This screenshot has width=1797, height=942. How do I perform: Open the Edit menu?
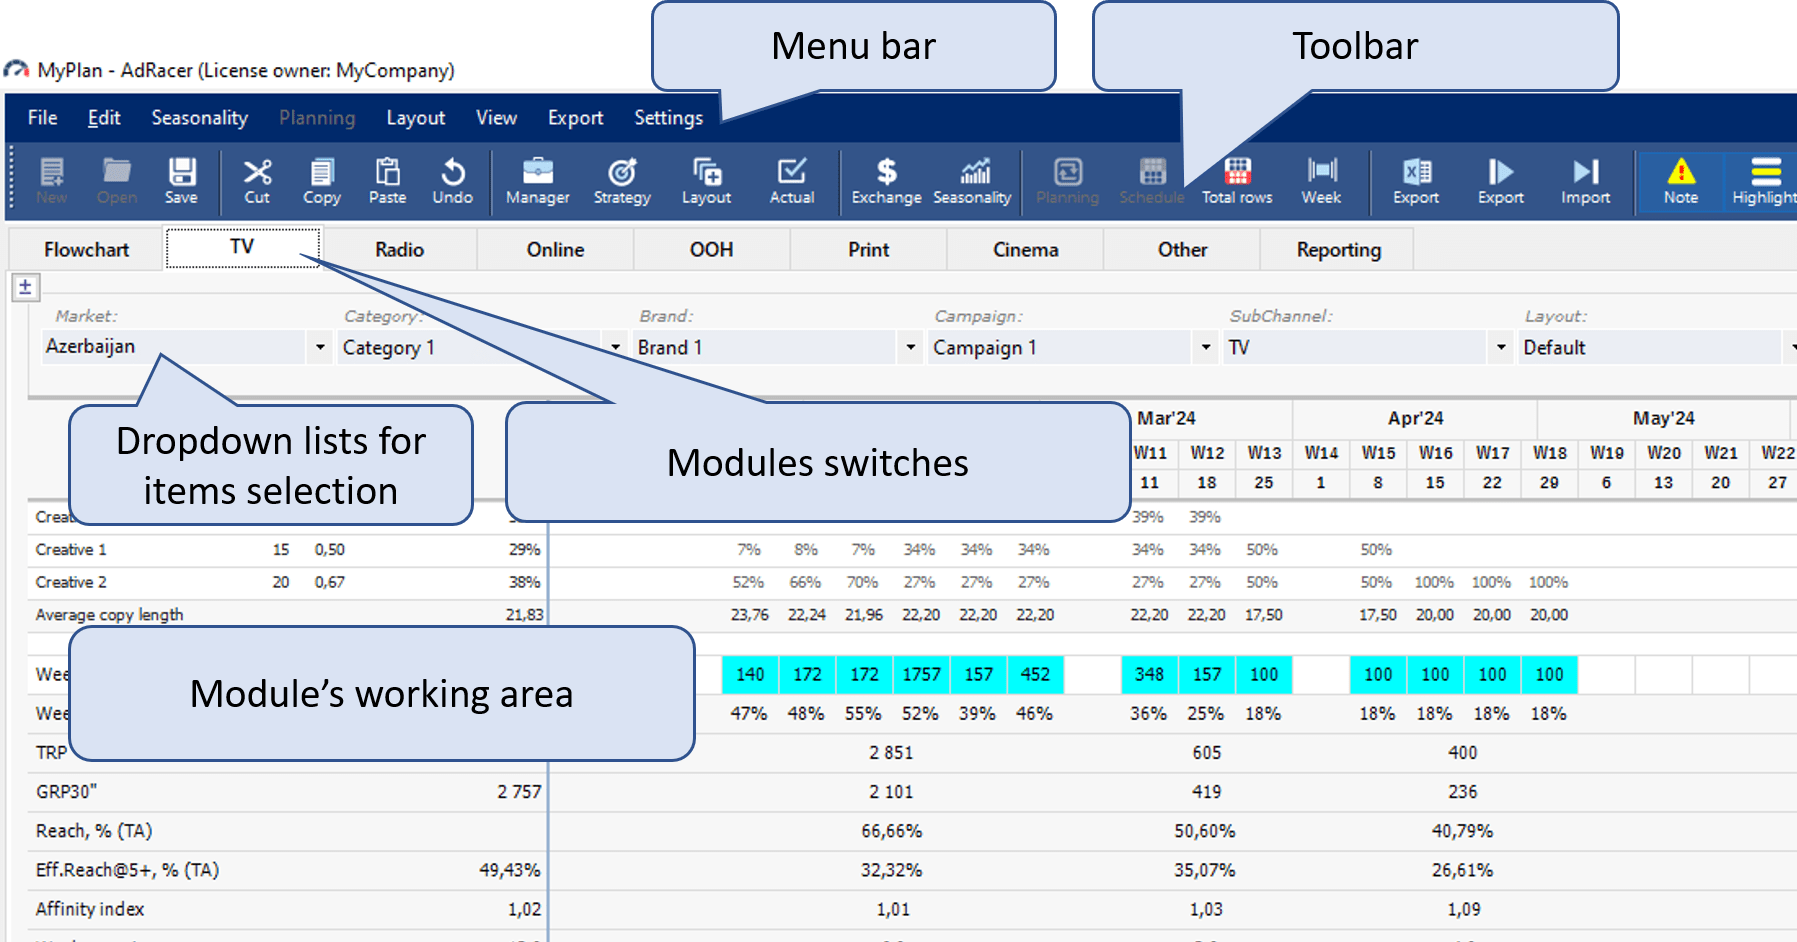tap(104, 117)
